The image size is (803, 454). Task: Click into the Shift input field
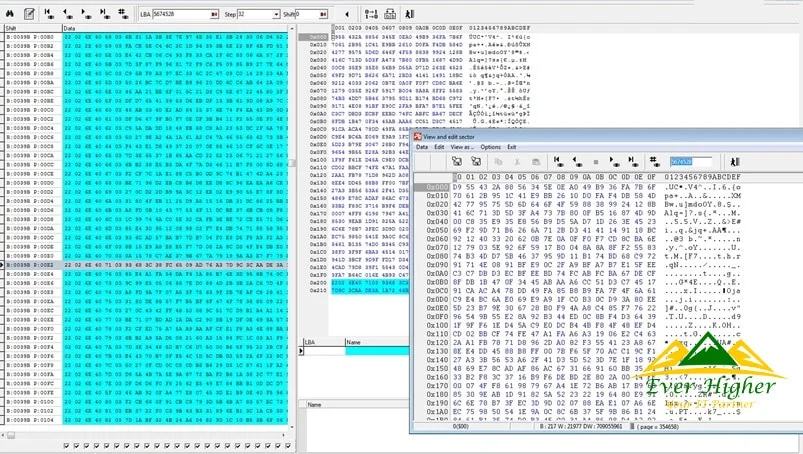(x=308, y=14)
